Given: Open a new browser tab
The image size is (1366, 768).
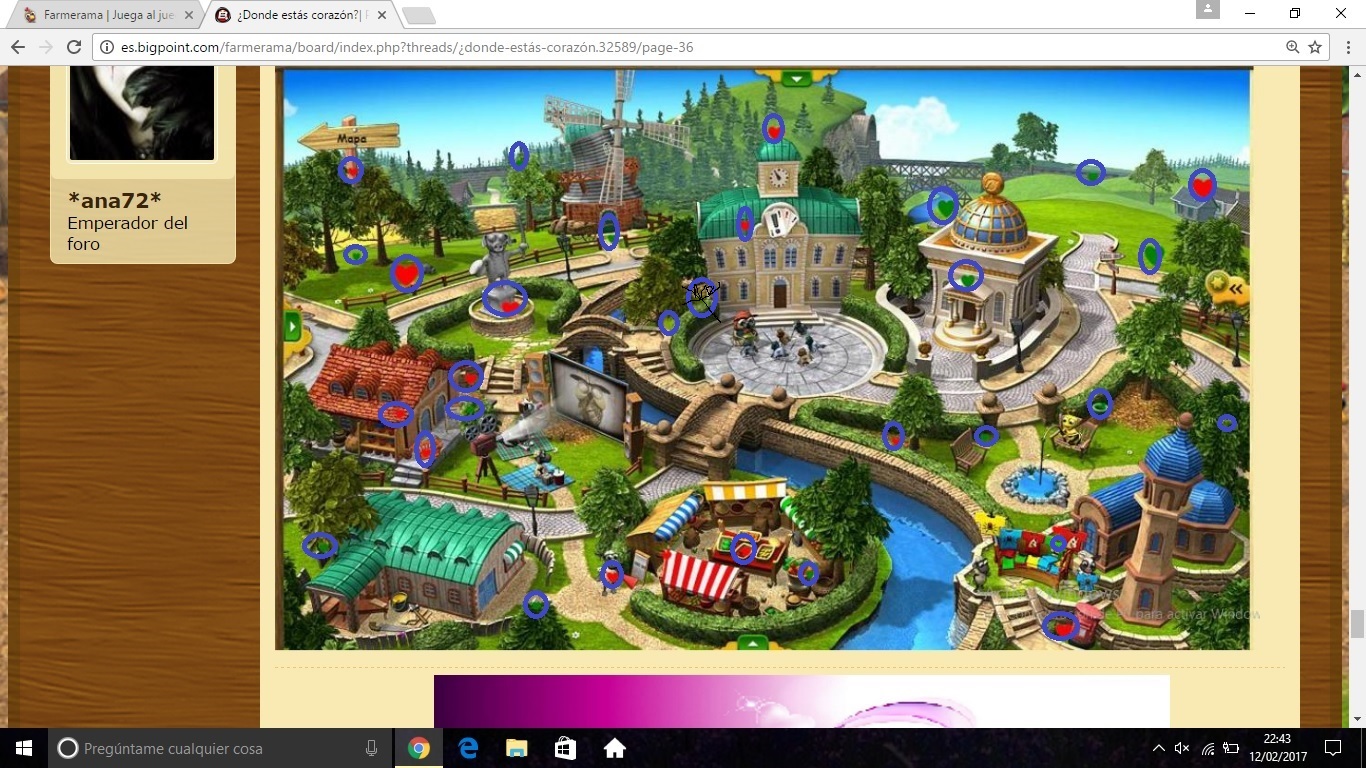Looking at the screenshot, I should (418, 15).
